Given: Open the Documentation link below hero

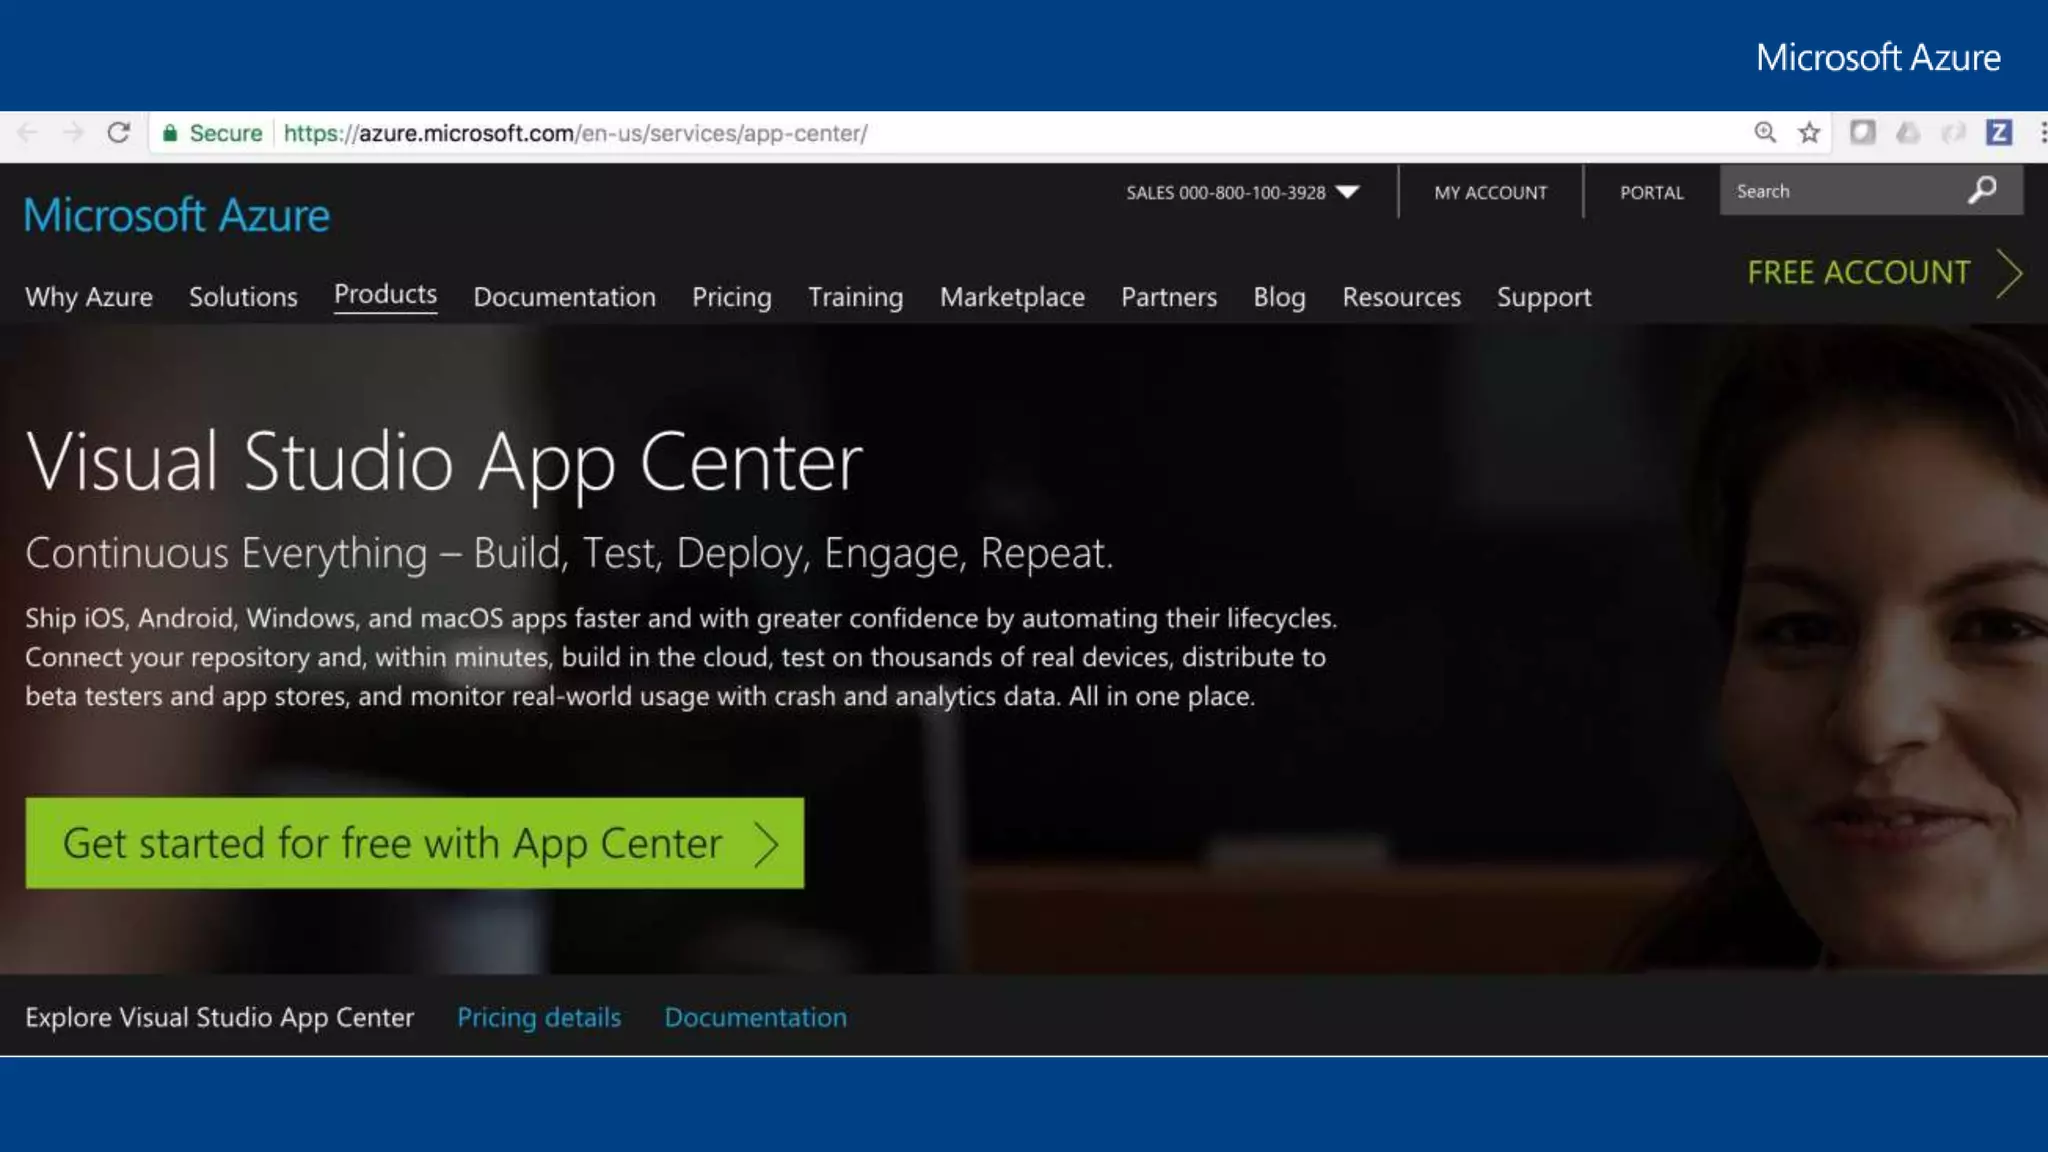Looking at the screenshot, I should [755, 1017].
